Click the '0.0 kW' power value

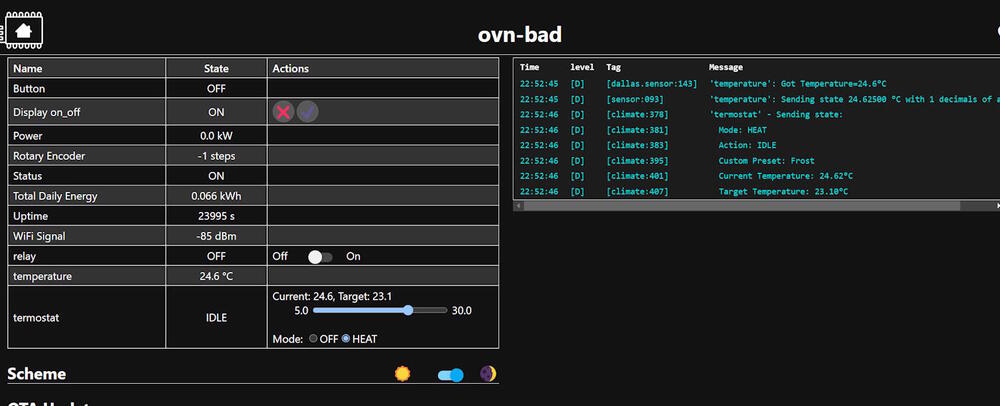(216, 136)
